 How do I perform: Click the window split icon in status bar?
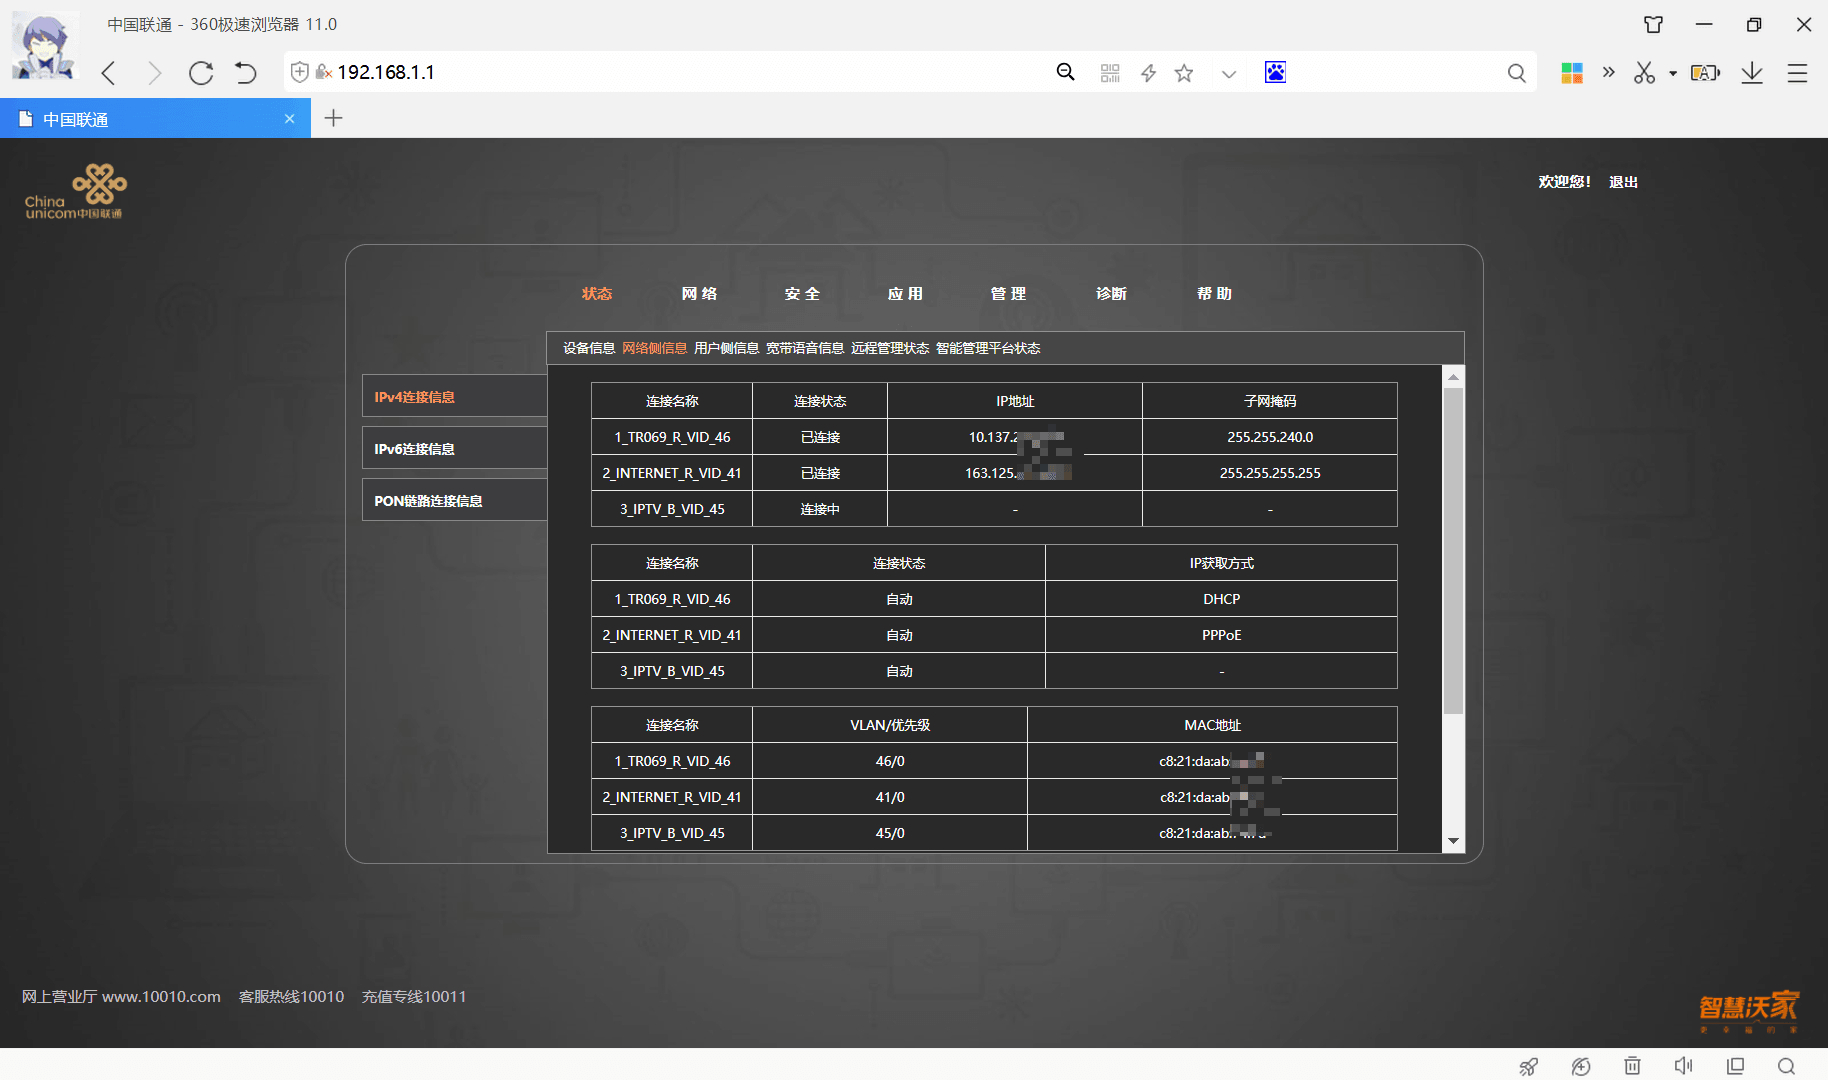(1736, 1066)
